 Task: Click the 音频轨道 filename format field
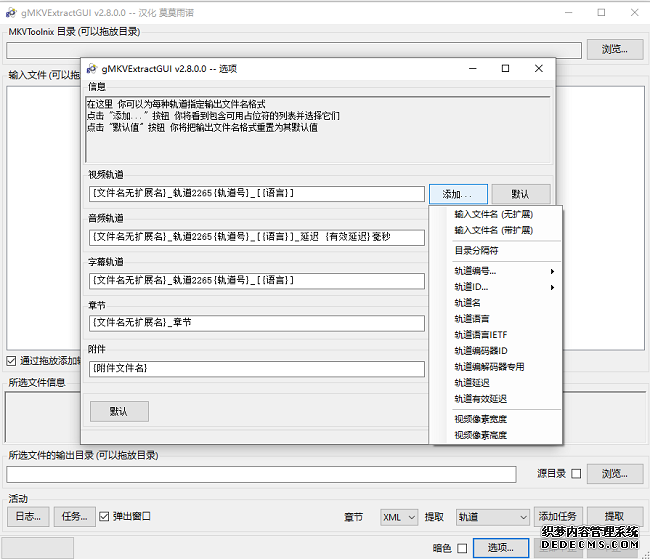(257, 238)
